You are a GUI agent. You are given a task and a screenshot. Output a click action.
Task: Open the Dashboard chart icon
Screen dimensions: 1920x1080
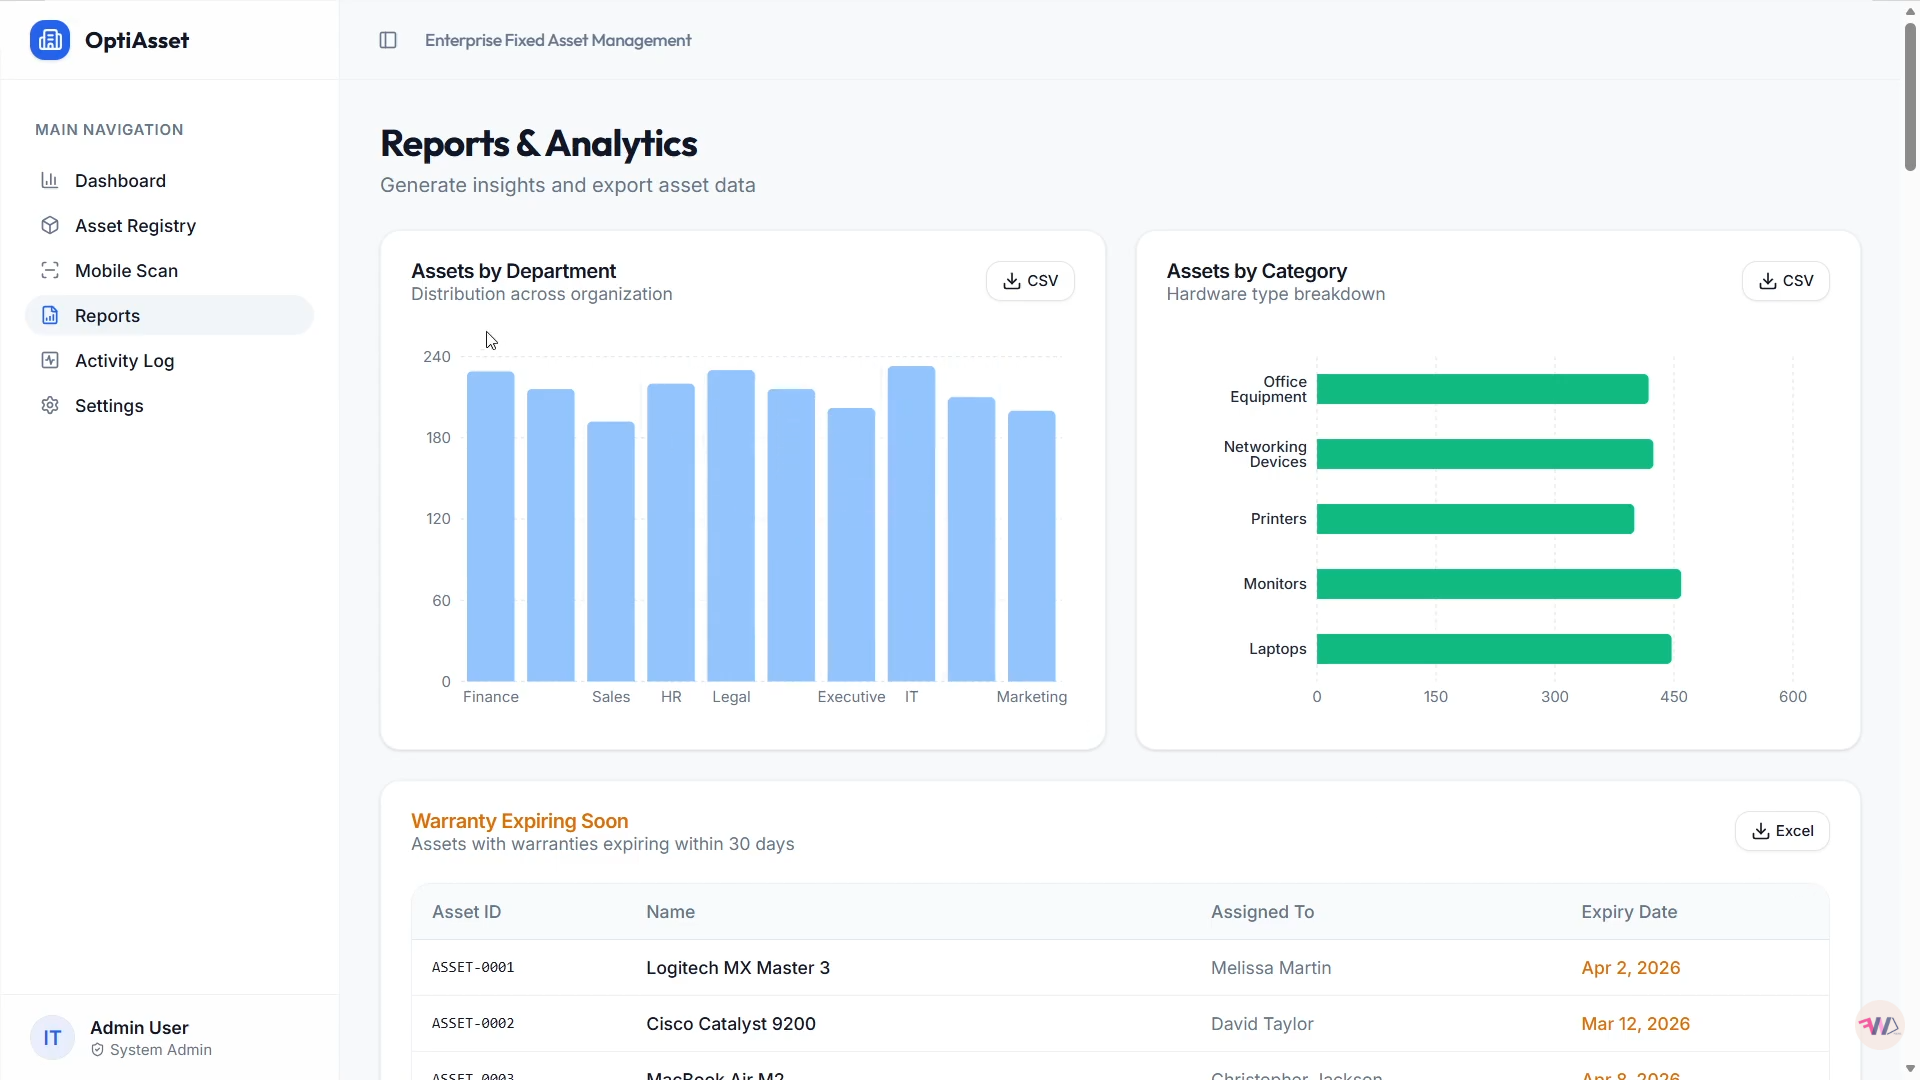50,180
